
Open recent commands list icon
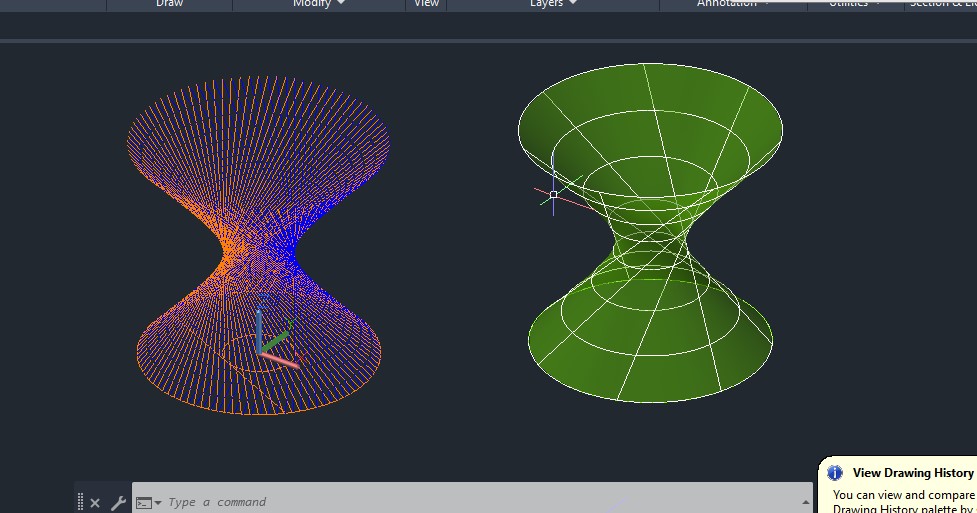coord(147,503)
